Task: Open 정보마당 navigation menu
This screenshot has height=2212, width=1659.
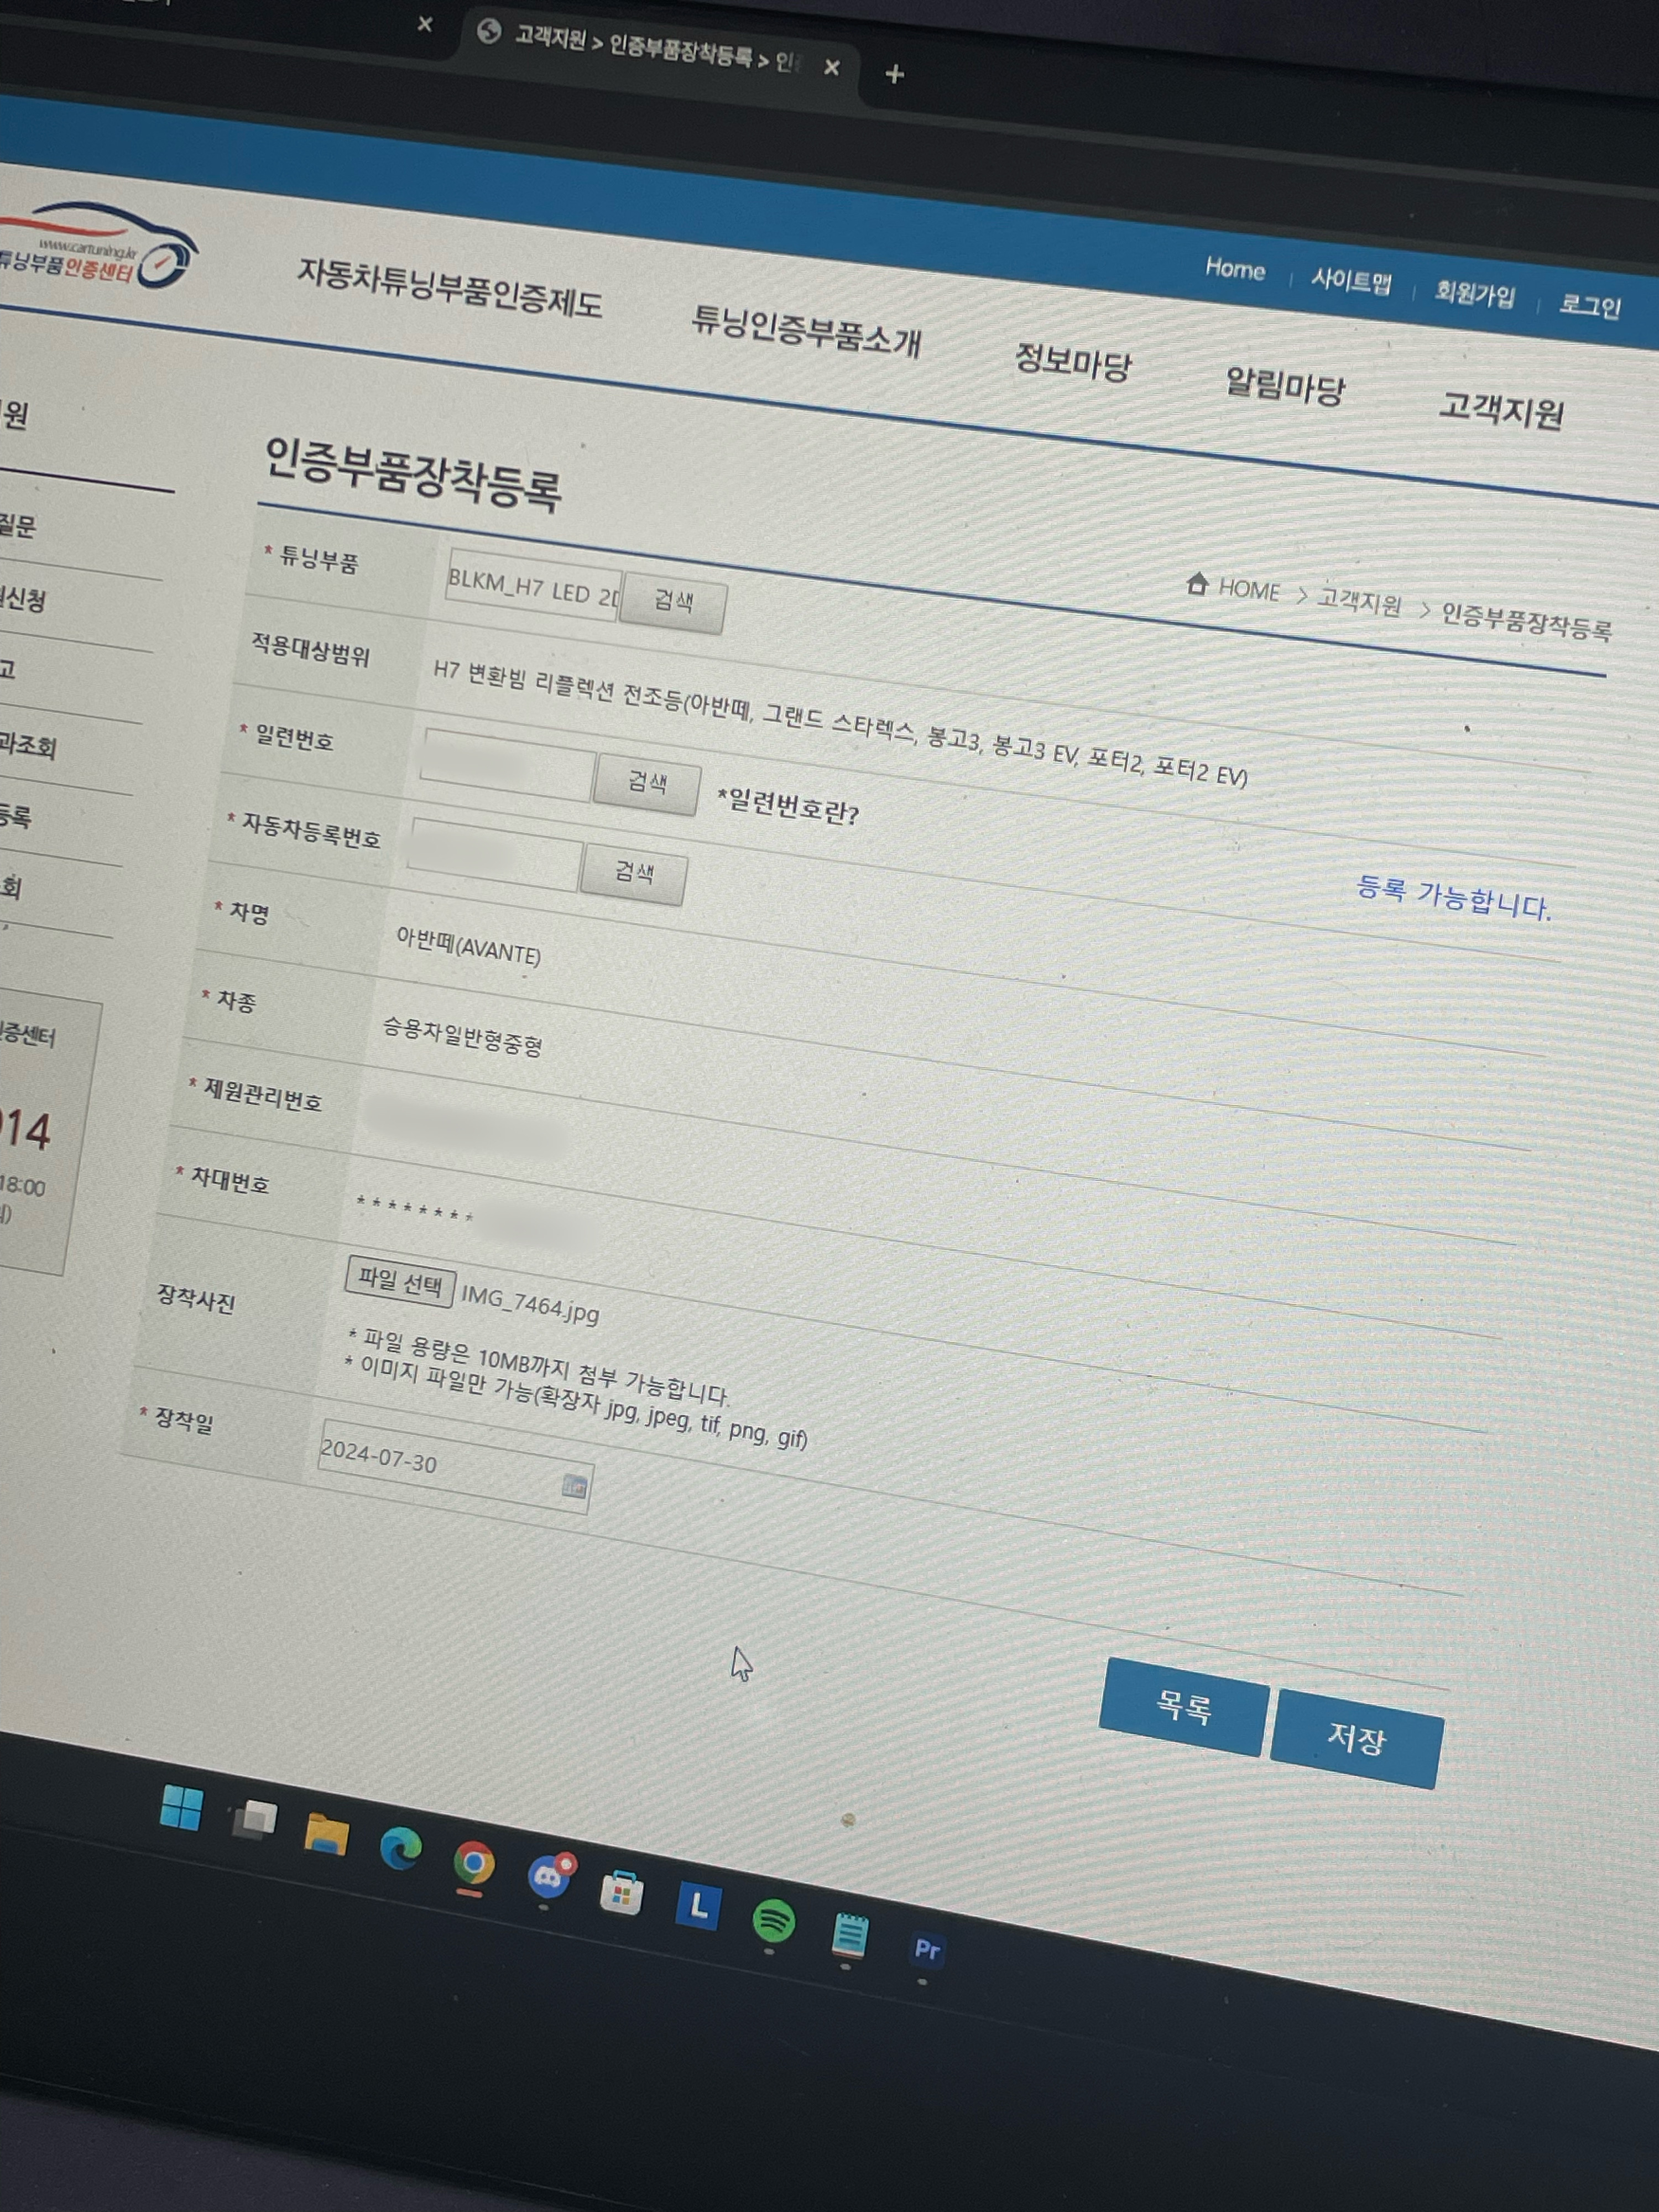Action: (x=1072, y=361)
